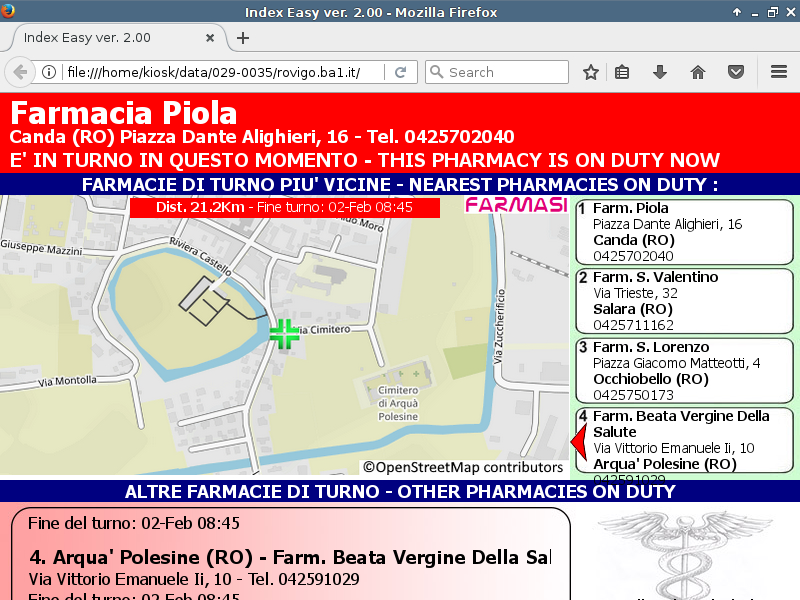Select Farm. Piola in the pharmacy list
The image size is (800, 600).
point(684,232)
